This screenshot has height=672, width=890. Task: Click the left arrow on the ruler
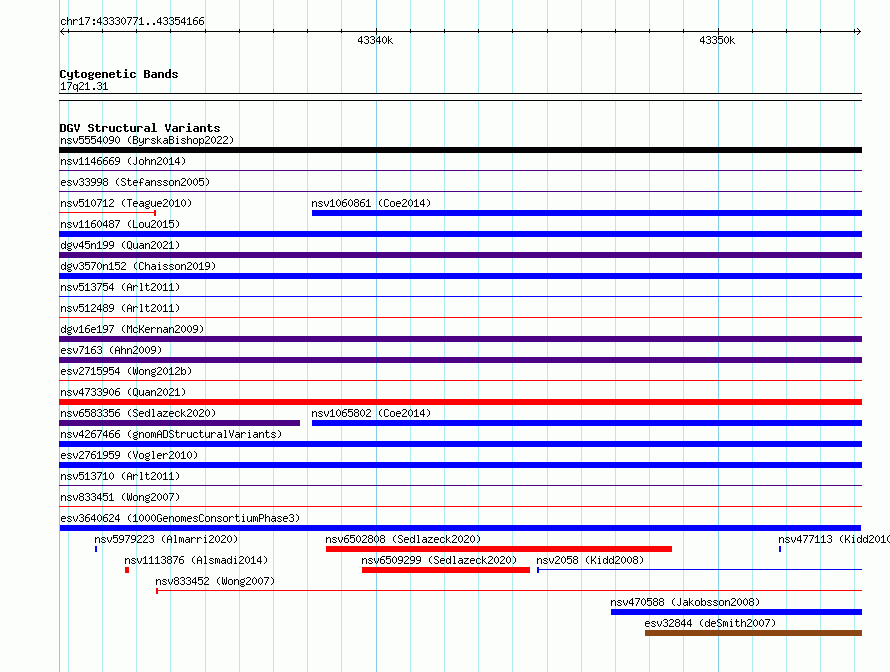63,32
